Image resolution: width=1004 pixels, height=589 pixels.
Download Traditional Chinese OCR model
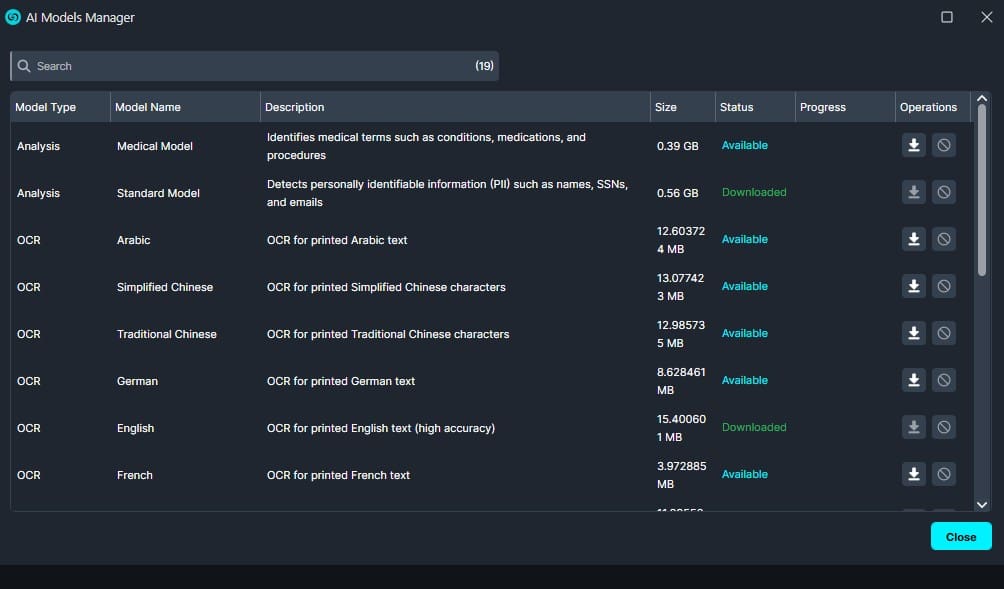tap(913, 333)
